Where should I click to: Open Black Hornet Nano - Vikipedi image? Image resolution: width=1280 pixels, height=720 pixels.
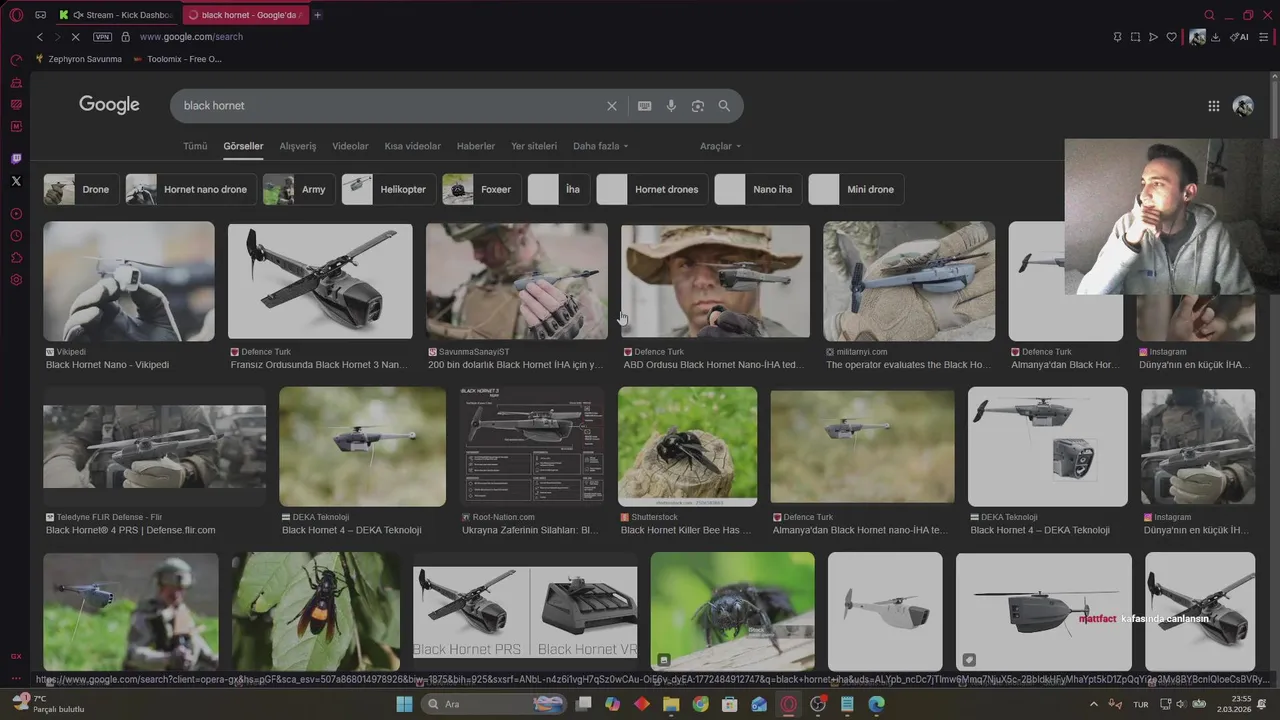pyautogui.click(x=129, y=281)
